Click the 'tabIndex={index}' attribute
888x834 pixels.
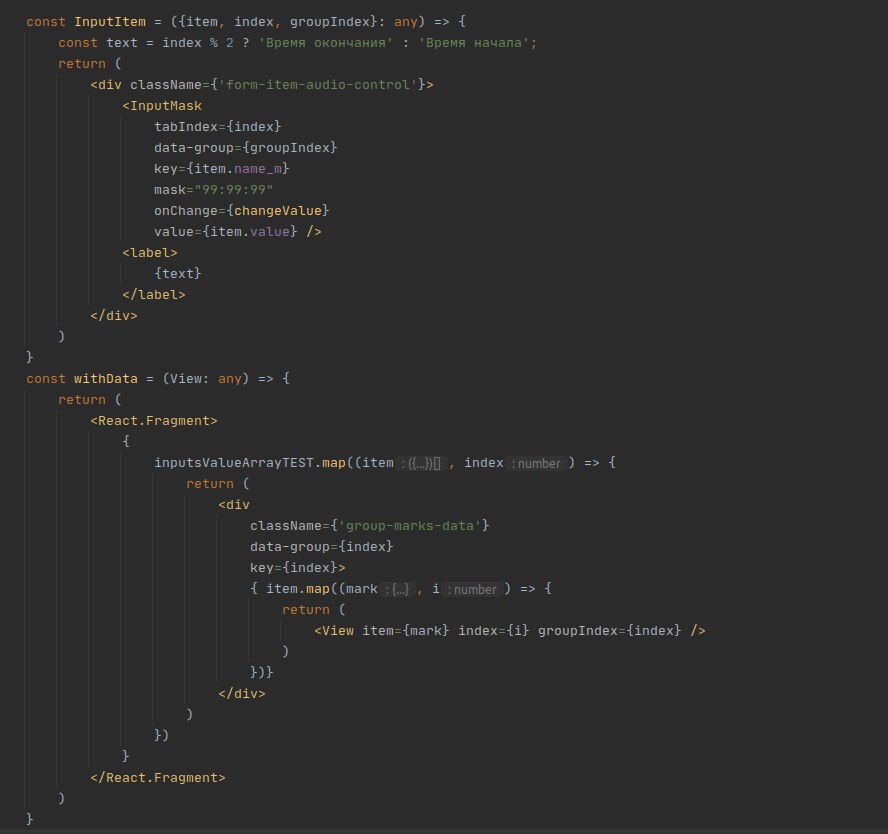point(217,127)
